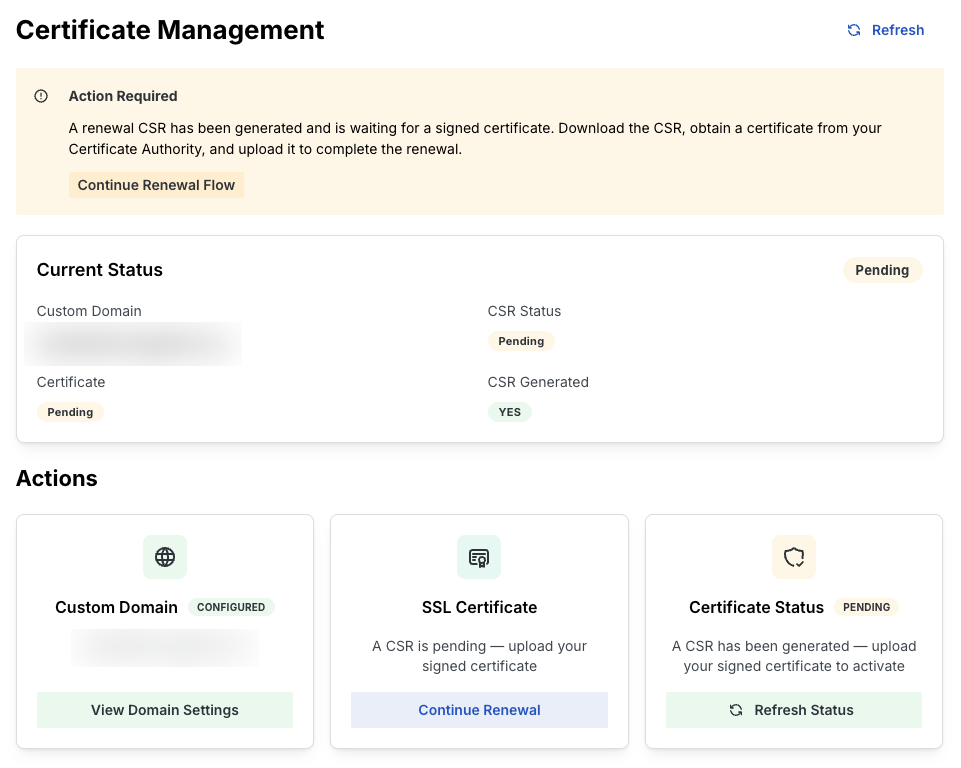Click the renewal CSR message in alert banner
The width and height of the screenshot is (961, 768).
[475, 139]
